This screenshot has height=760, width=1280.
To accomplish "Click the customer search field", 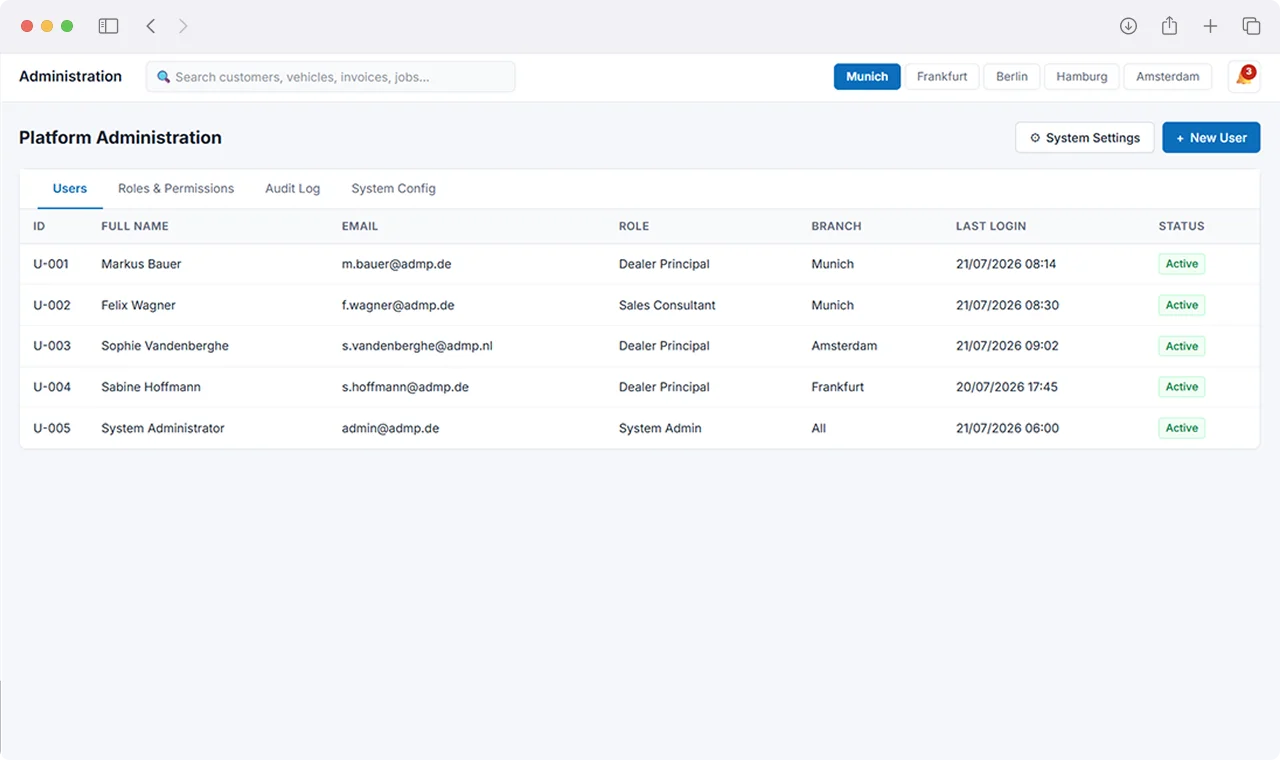I will click(x=331, y=77).
